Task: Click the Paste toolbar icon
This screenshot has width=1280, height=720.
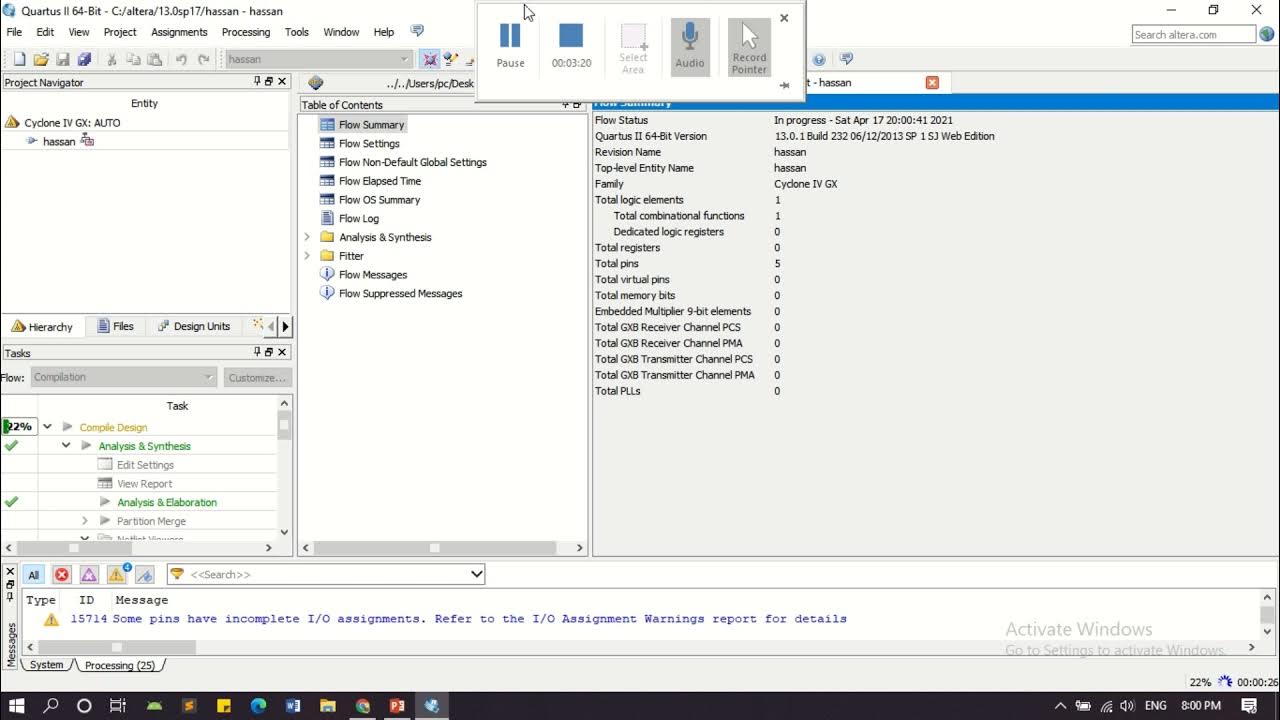Action: click(154, 59)
